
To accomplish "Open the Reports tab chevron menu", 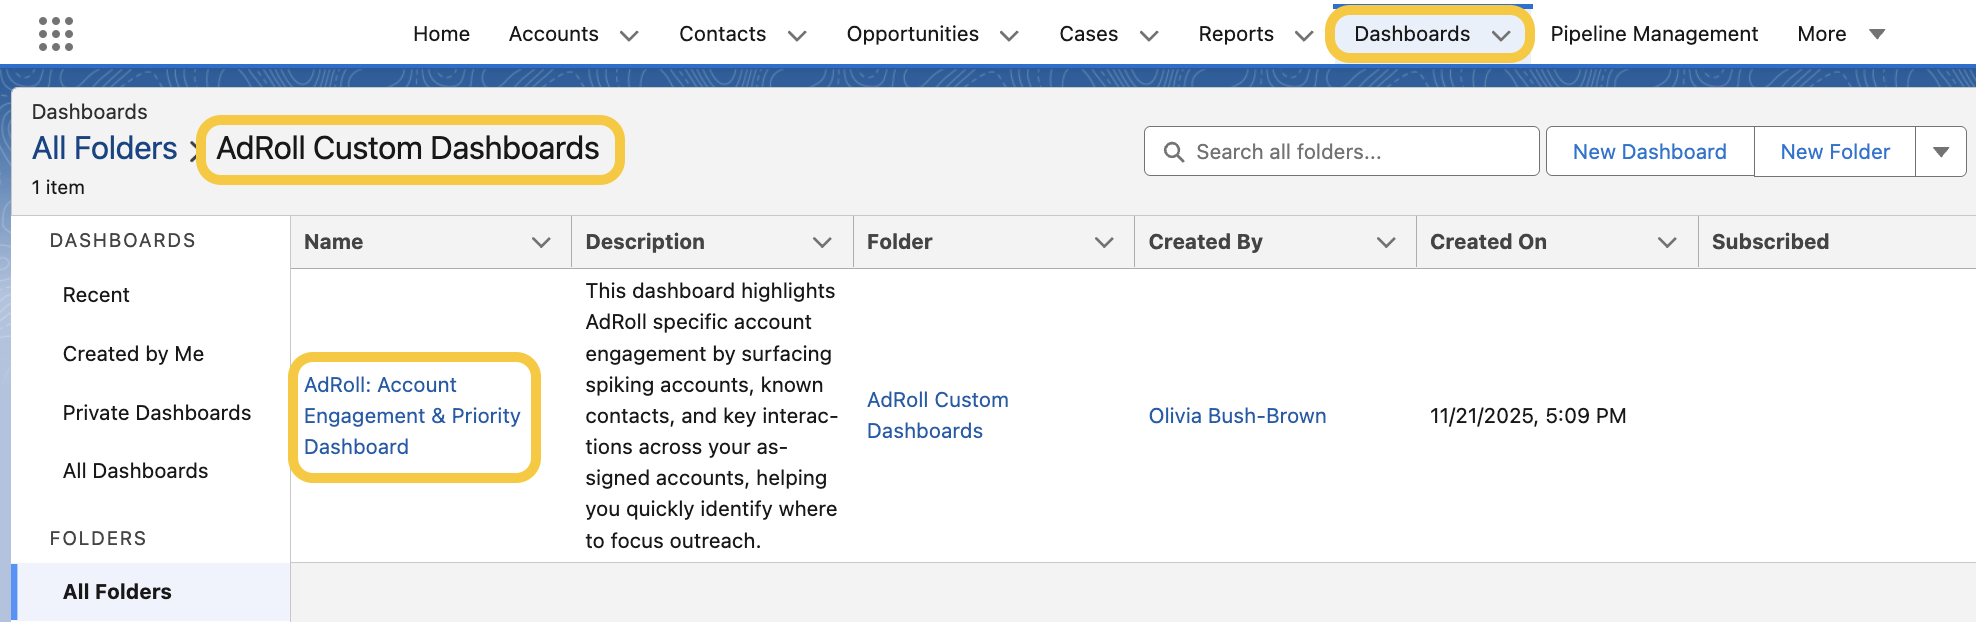I will [1304, 36].
